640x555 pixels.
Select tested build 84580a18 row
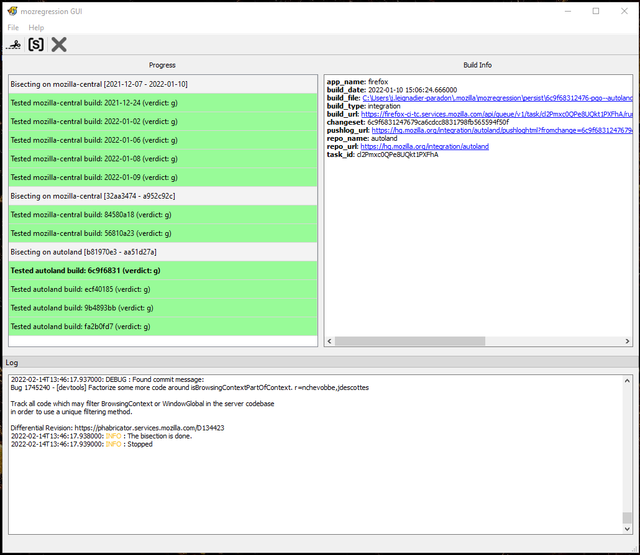[x=163, y=215]
